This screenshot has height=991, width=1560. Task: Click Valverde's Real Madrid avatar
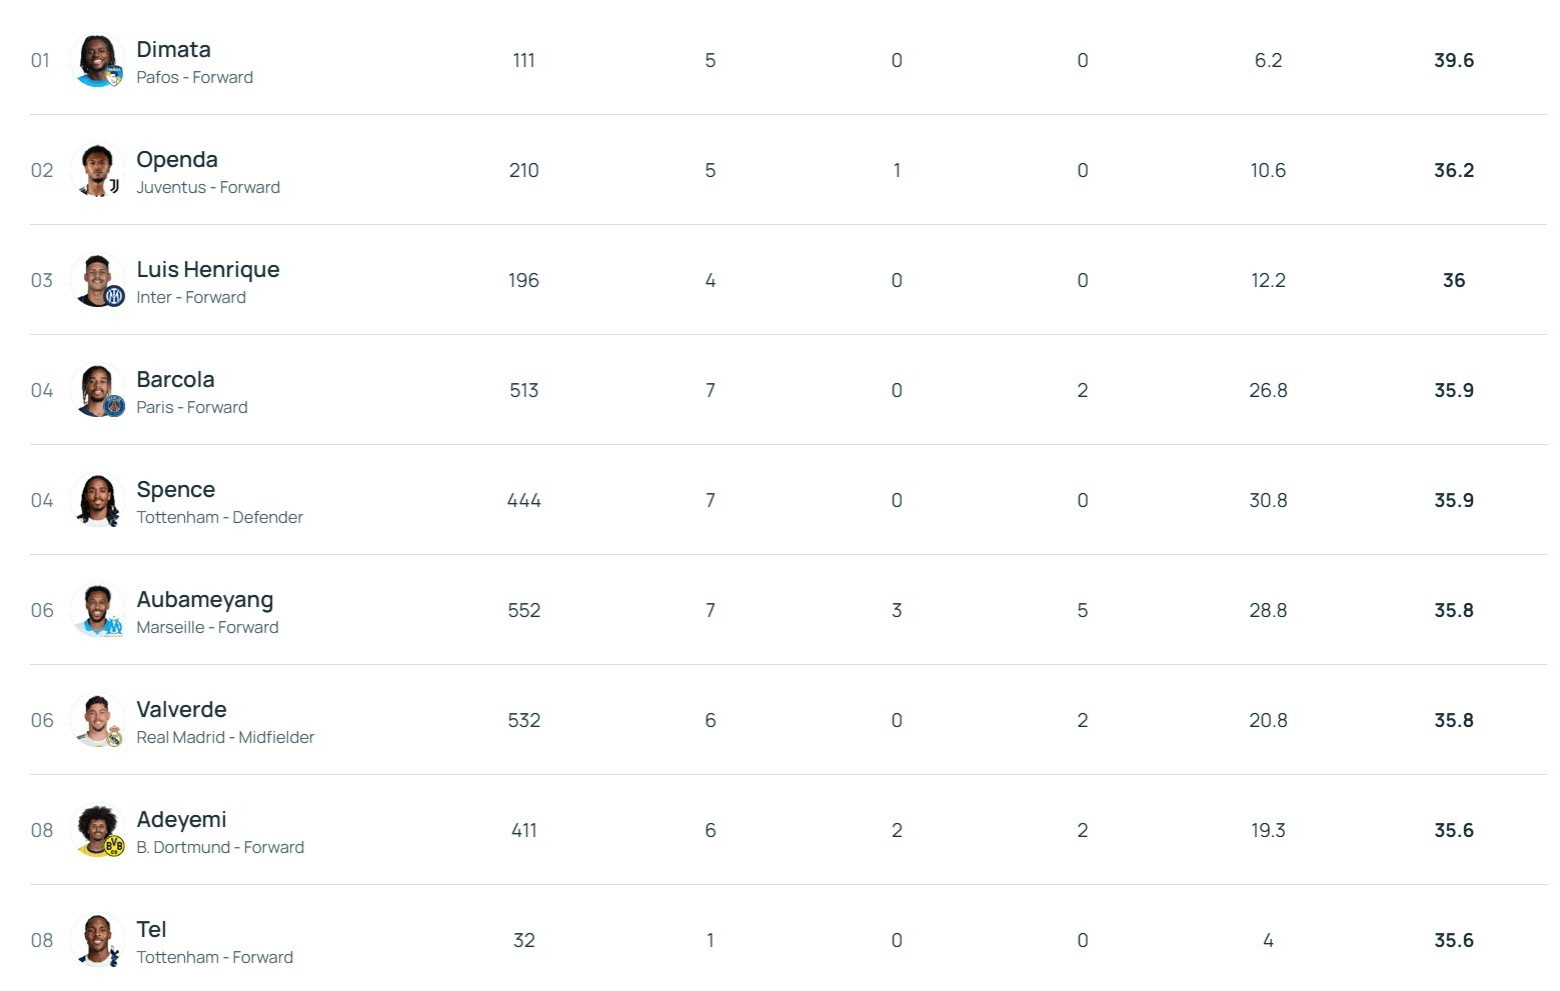coord(98,720)
